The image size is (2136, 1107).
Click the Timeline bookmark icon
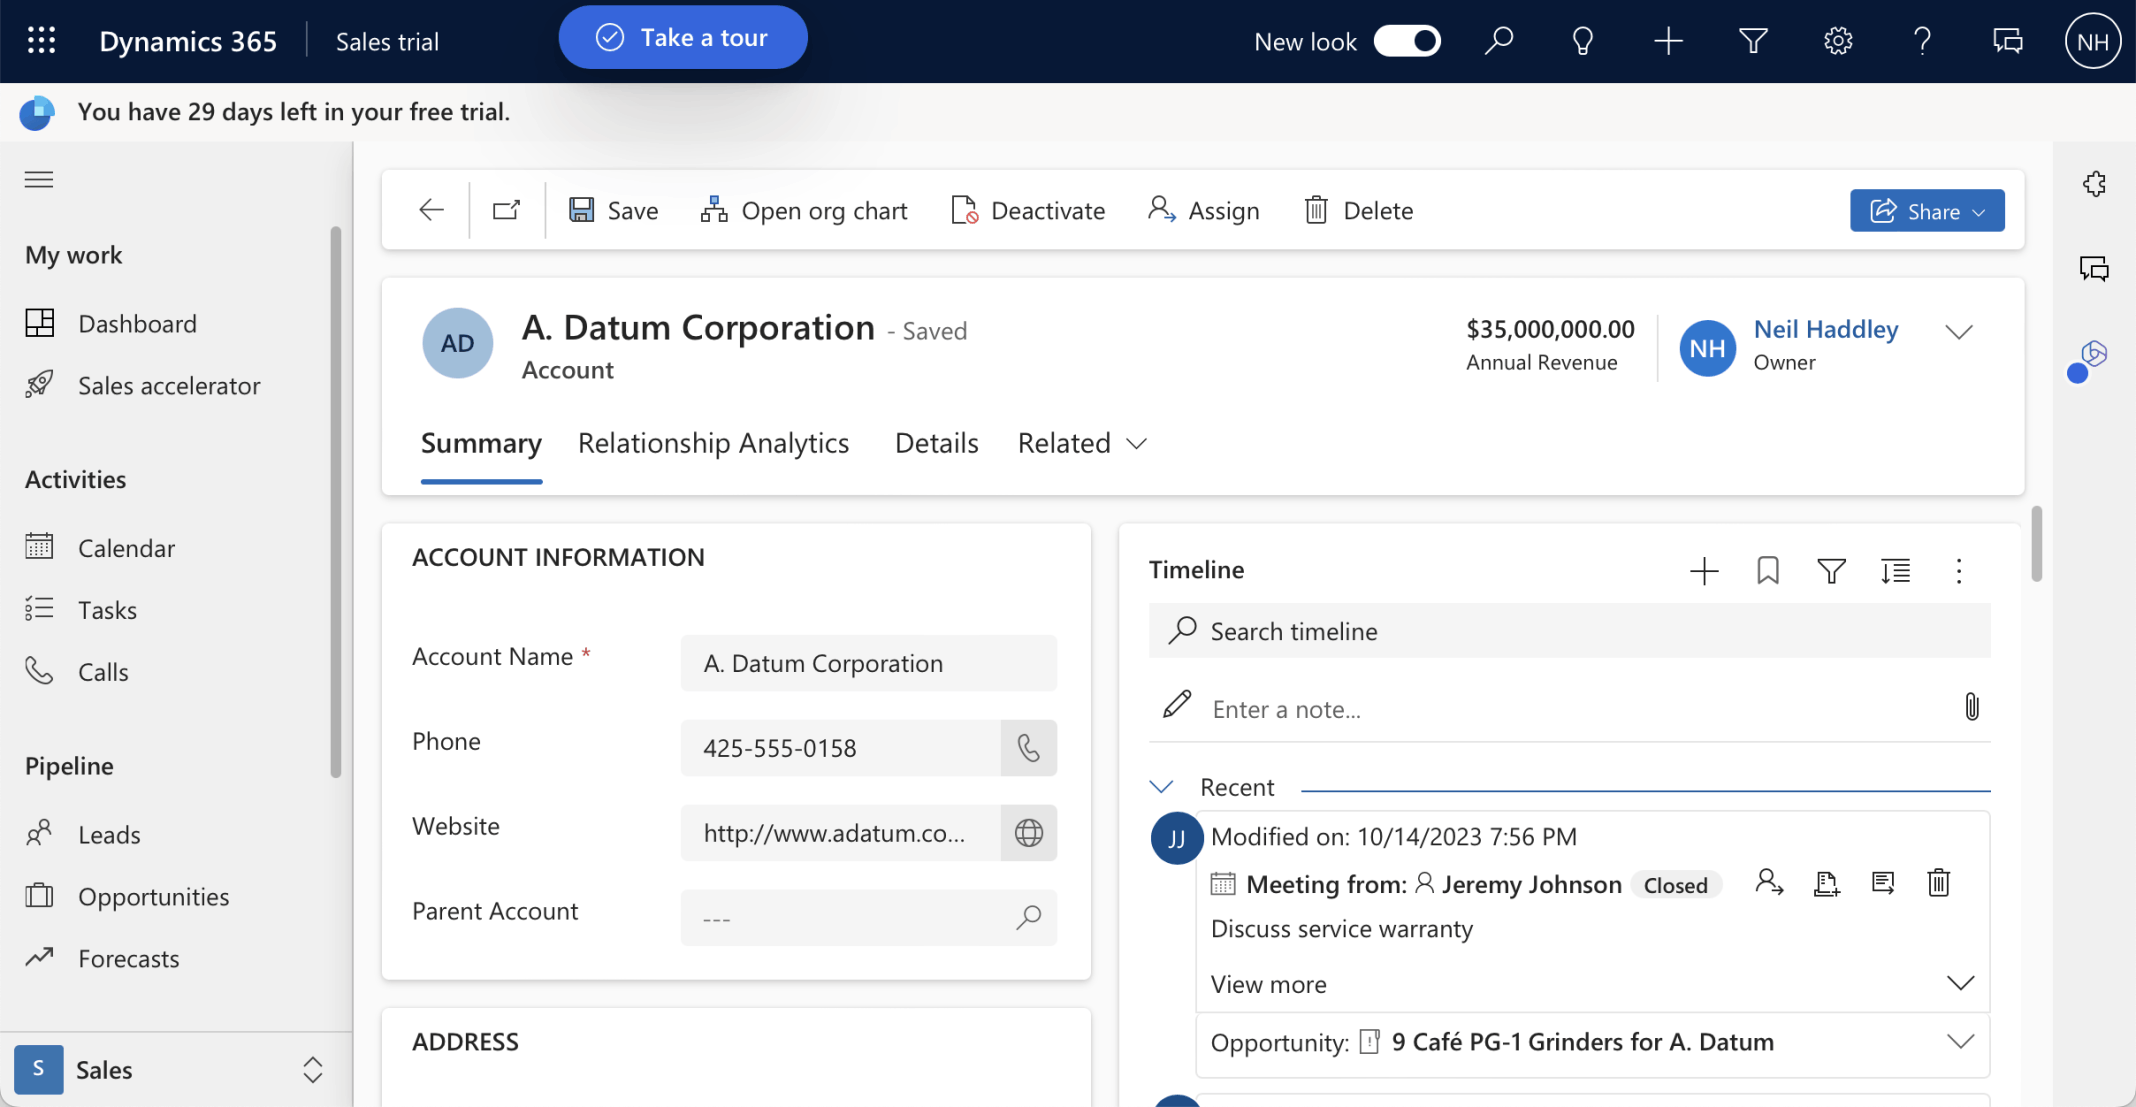tap(1767, 571)
